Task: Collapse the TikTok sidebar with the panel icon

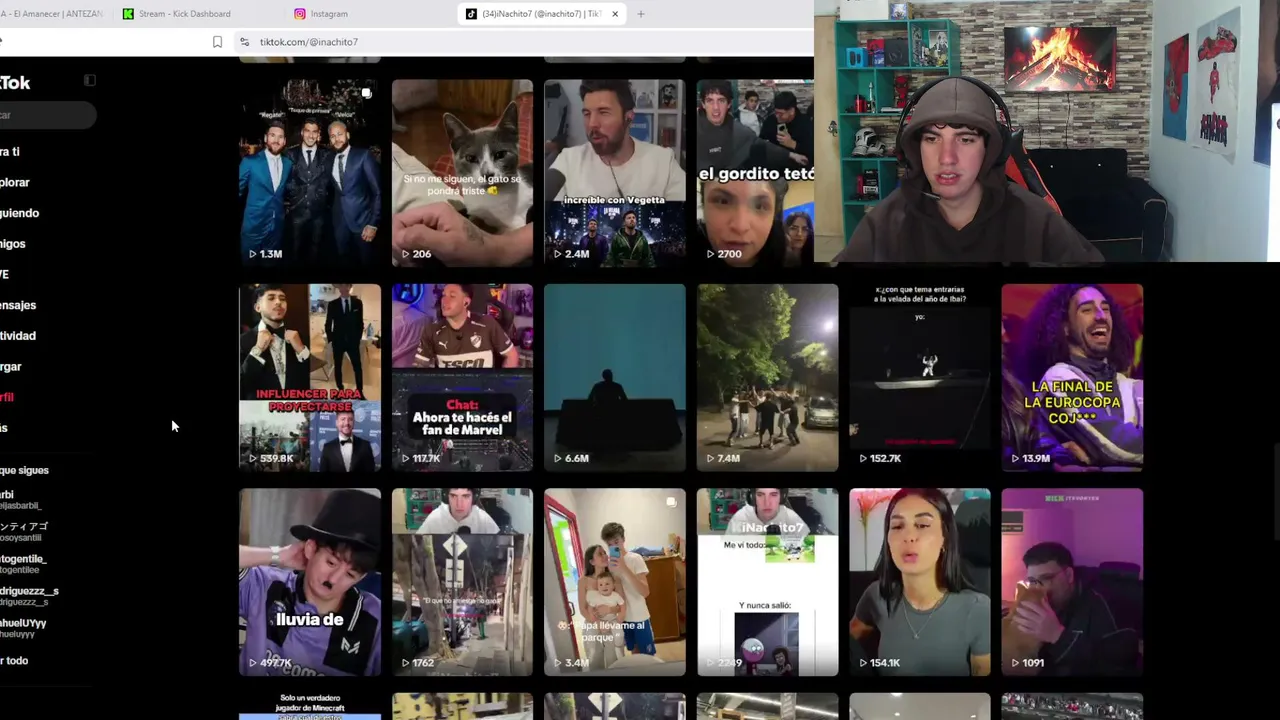Action: 89,80
